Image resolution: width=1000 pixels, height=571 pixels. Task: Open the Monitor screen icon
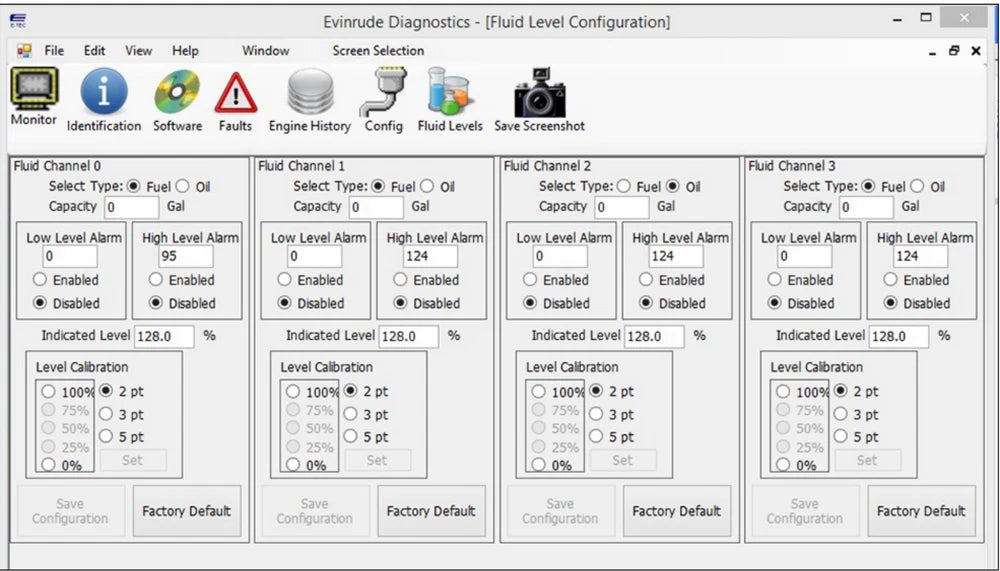(x=34, y=89)
